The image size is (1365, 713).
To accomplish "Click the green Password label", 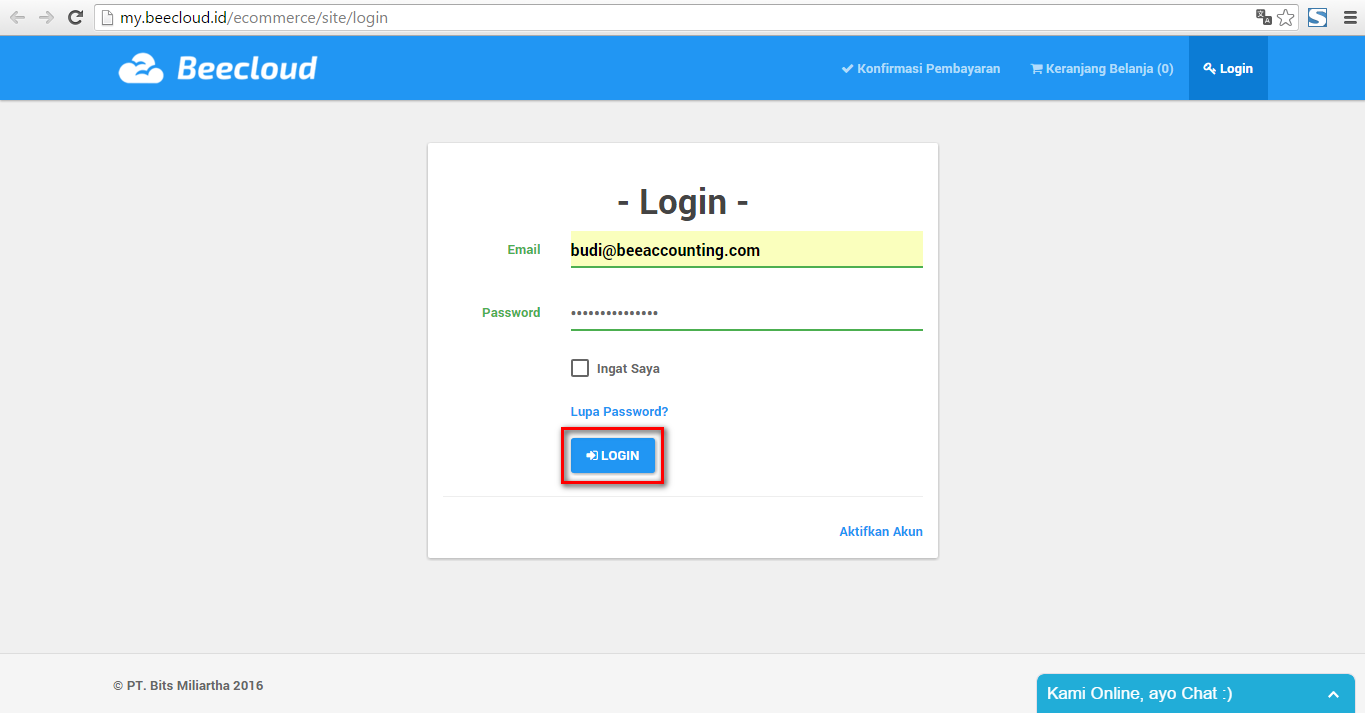I will tap(511, 312).
